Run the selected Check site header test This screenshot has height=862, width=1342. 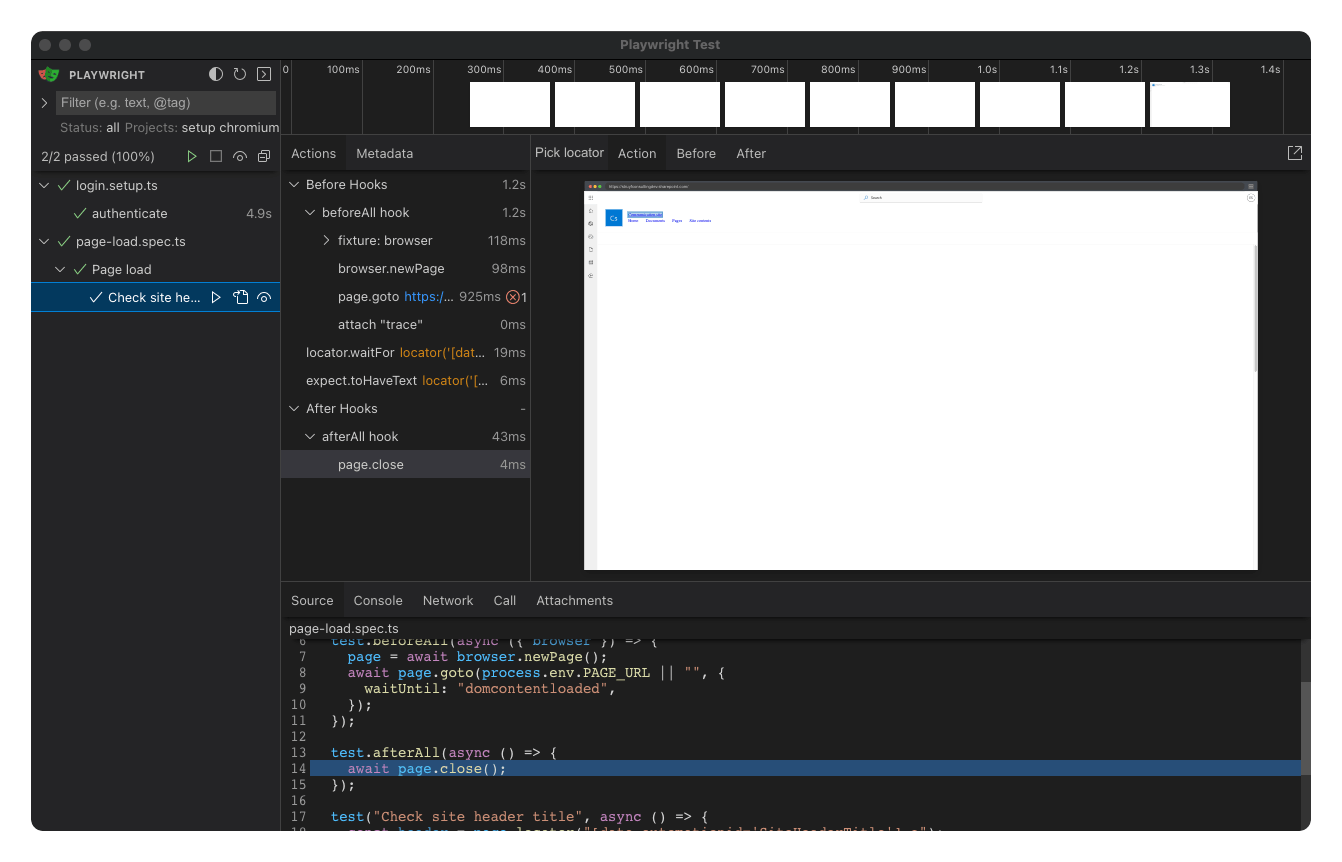(x=216, y=297)
